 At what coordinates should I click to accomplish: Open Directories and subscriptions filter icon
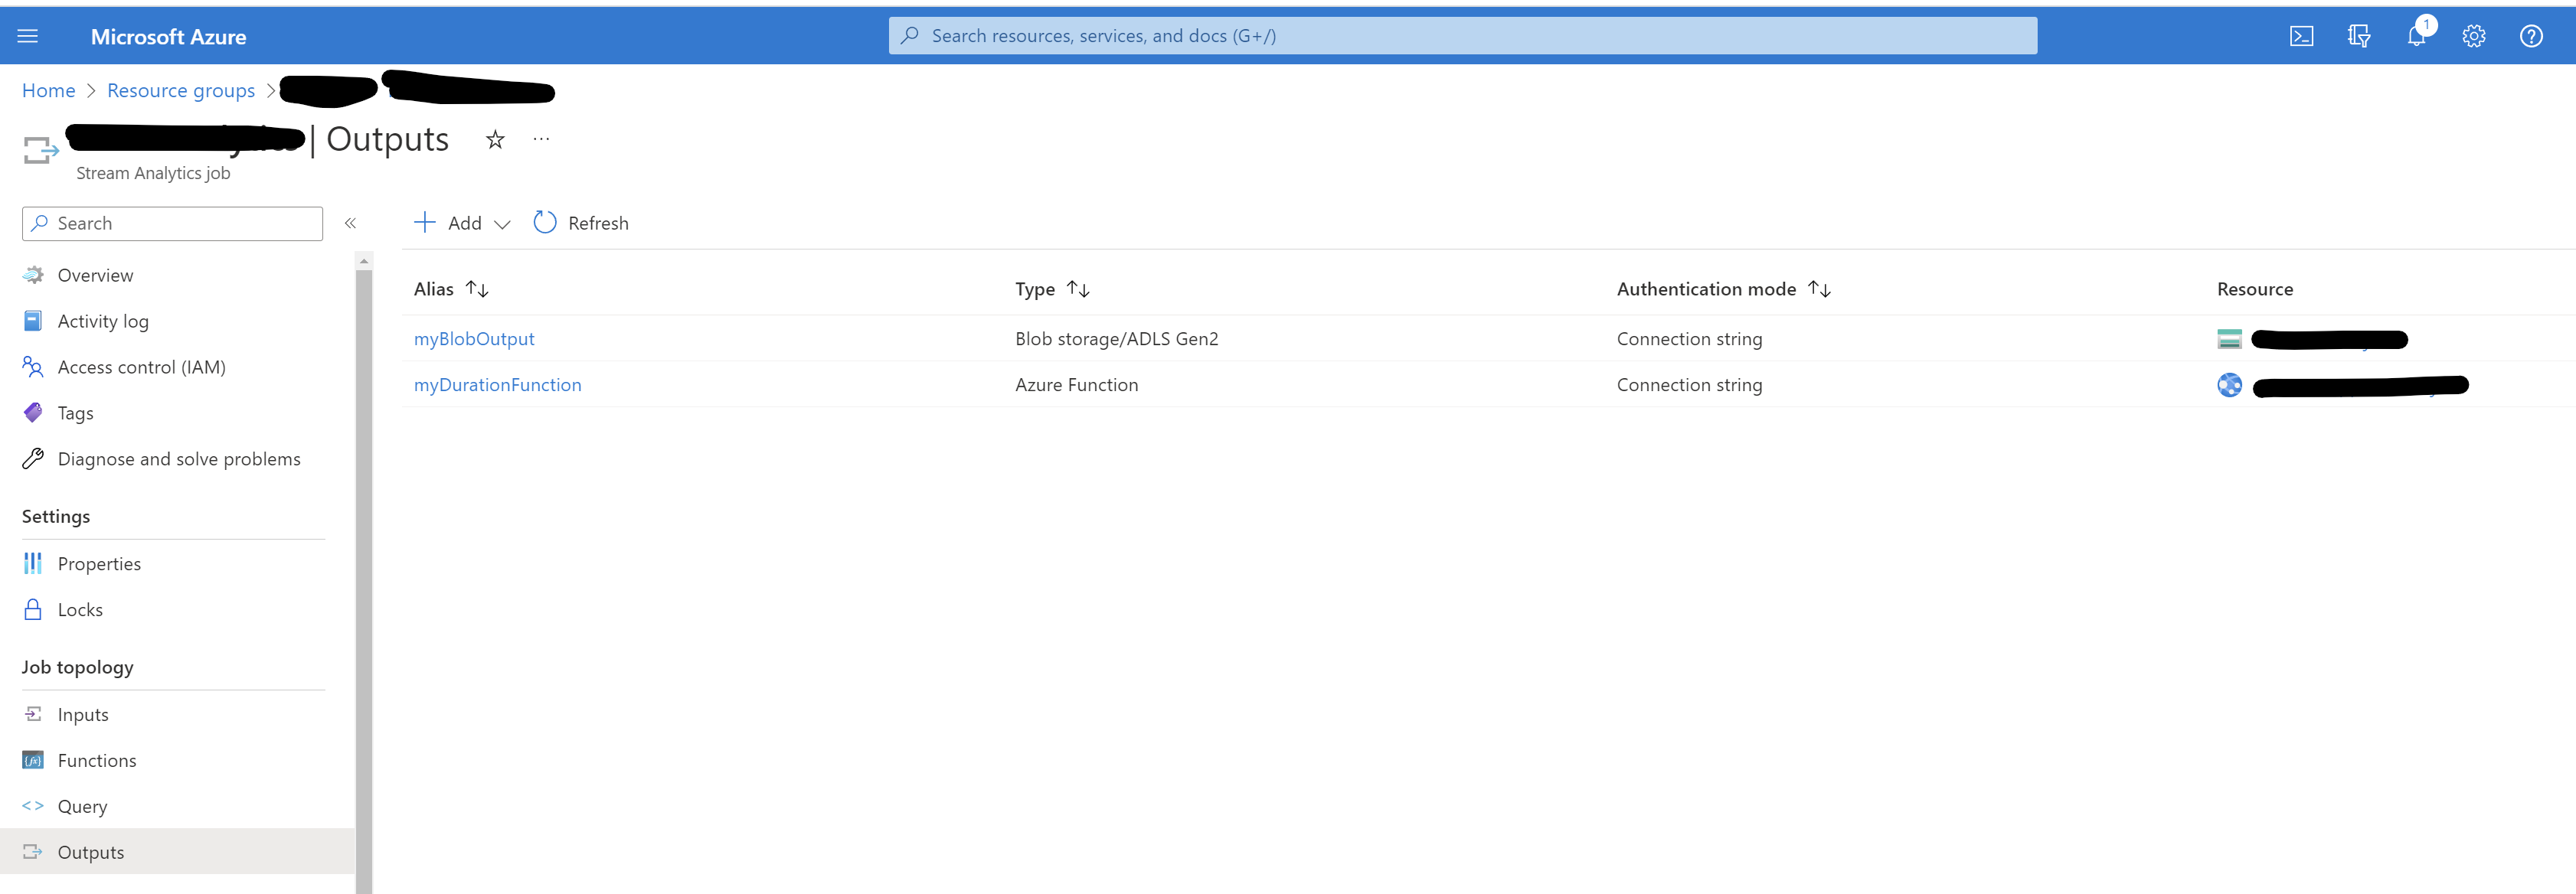pyautogui.click(x=2358, y=36)
